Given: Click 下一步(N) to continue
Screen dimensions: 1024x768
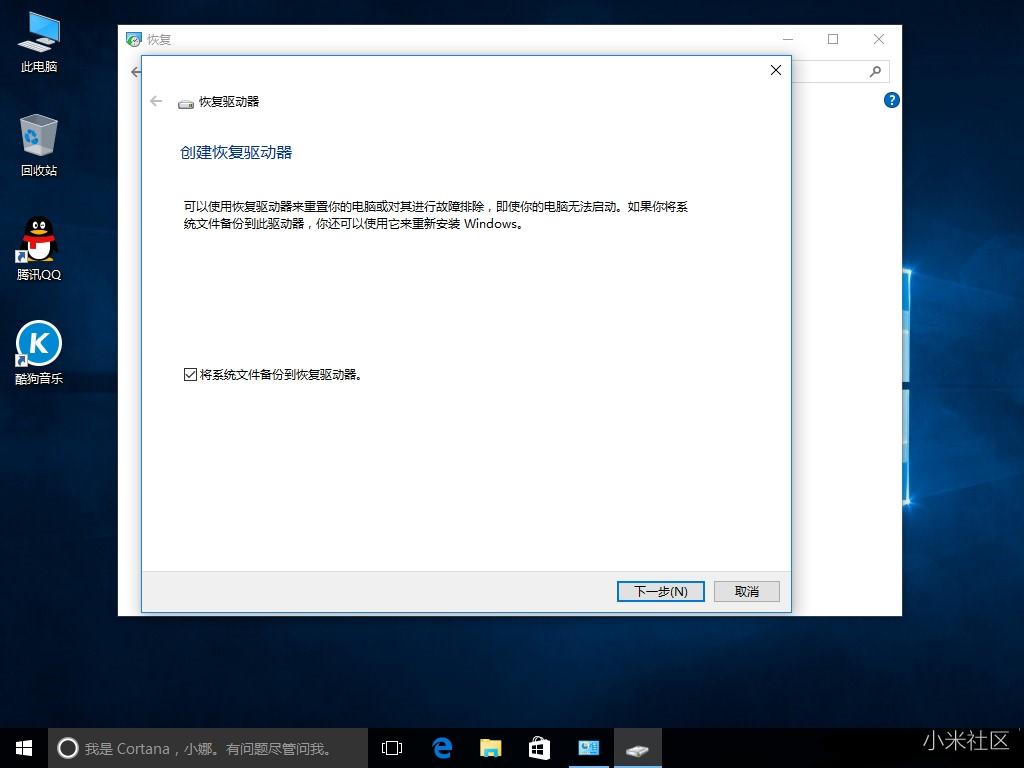Looking at the screenshot, I should pyautogui.click(x=660, y=591).
